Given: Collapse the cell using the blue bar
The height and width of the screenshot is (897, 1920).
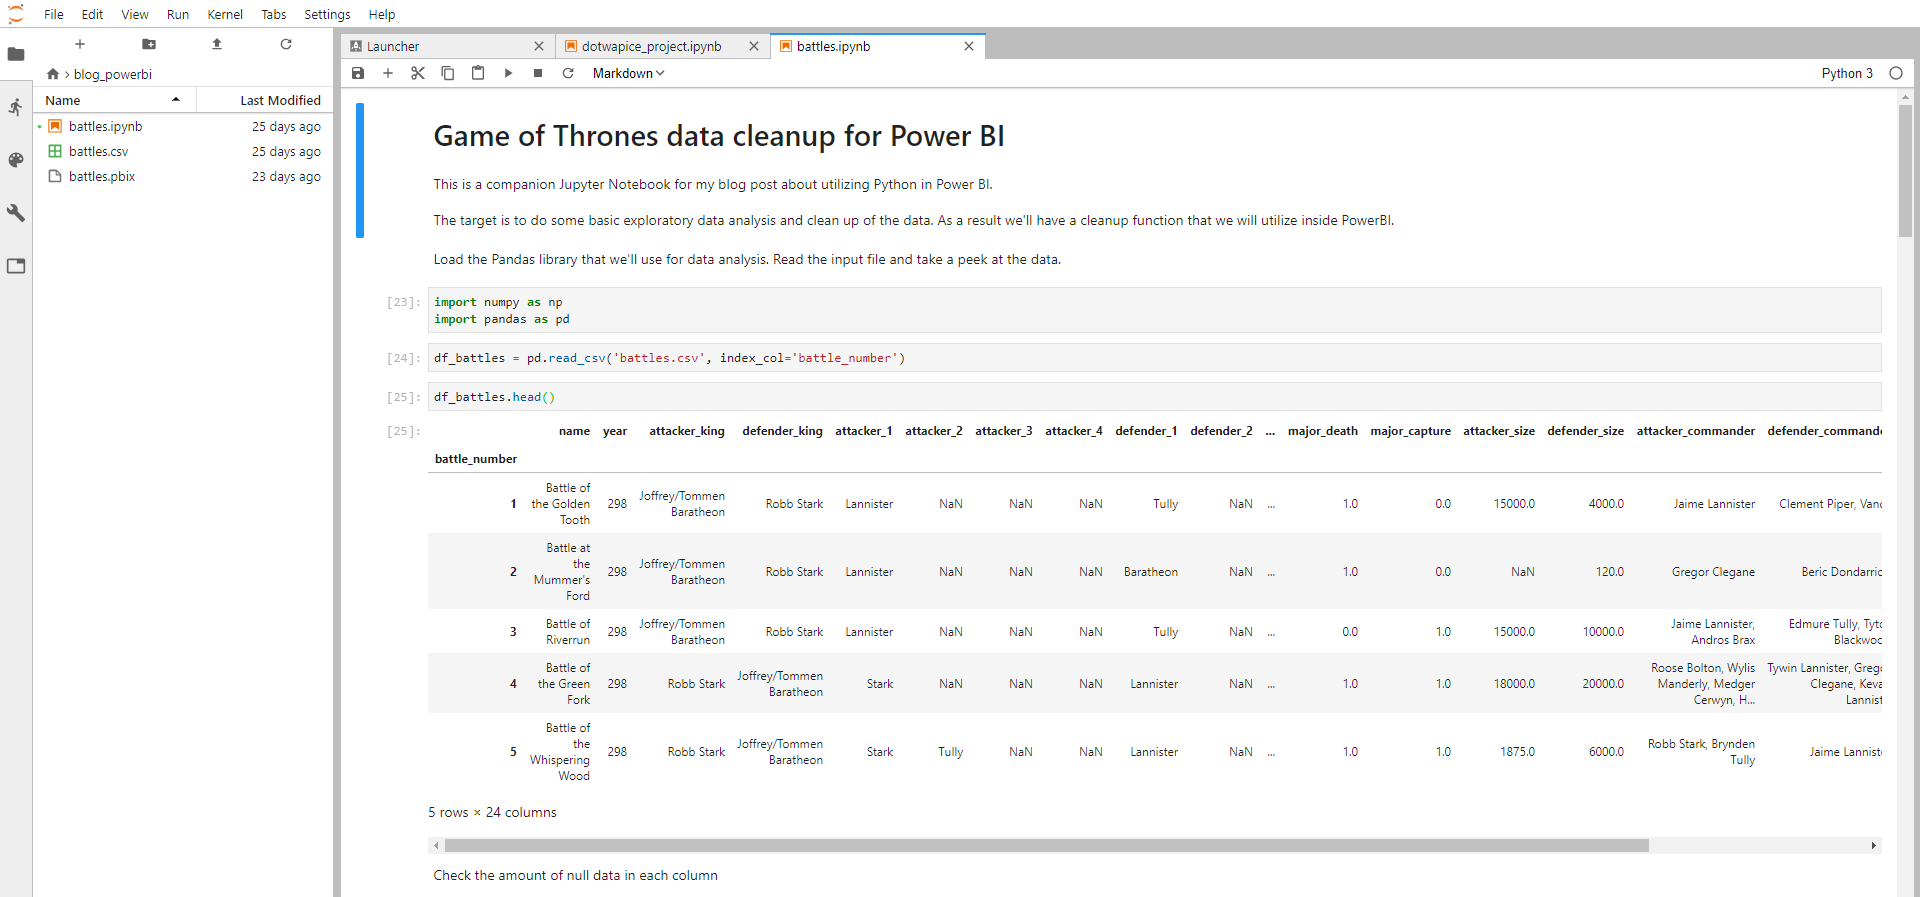Looking at the screenshot, I should click(360, 170).
